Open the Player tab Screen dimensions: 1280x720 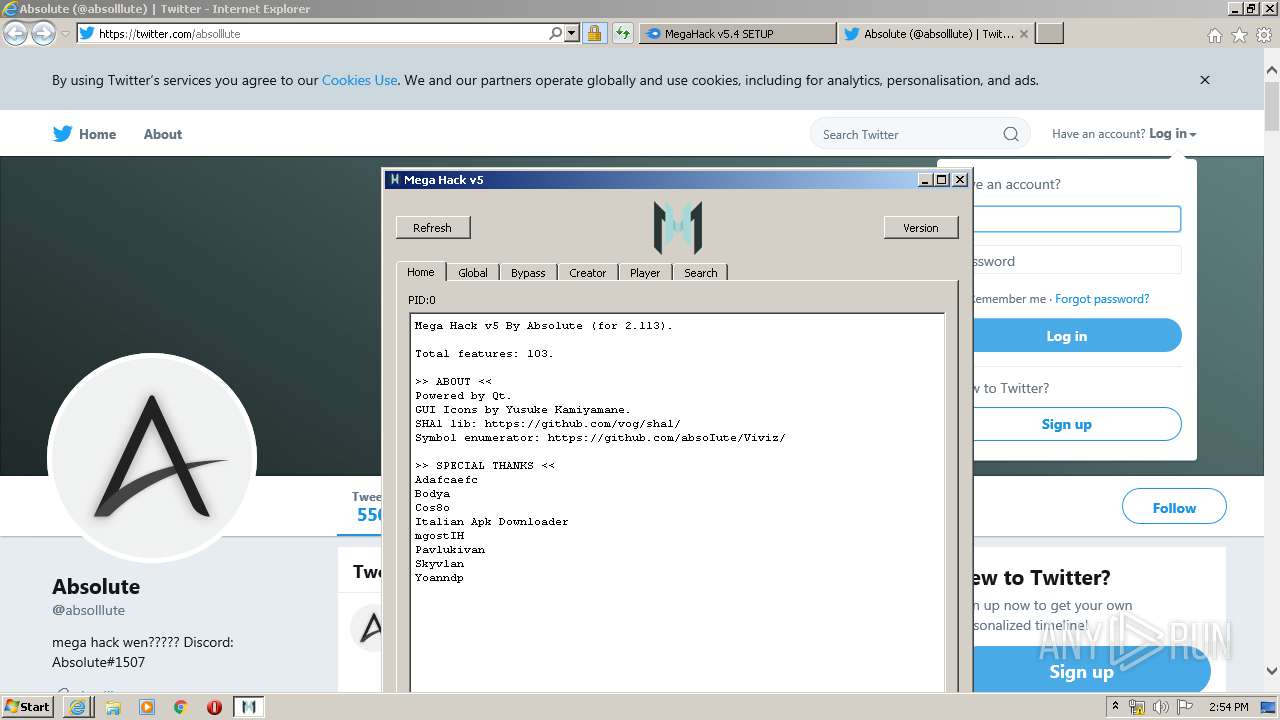pyautogui.click(x=645, y=272)
